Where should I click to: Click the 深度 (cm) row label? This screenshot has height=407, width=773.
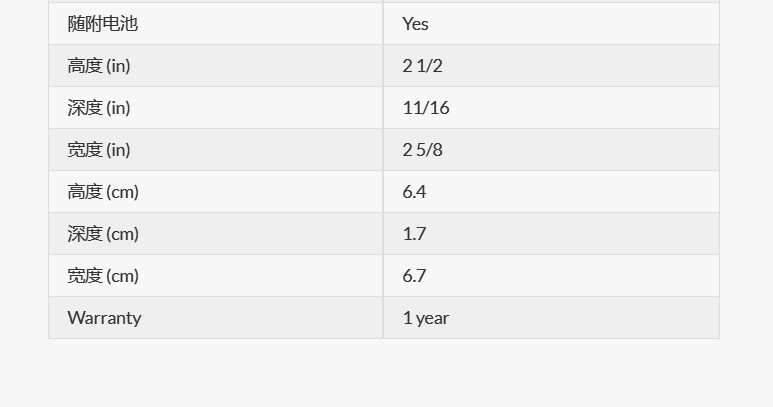point(103,234)
